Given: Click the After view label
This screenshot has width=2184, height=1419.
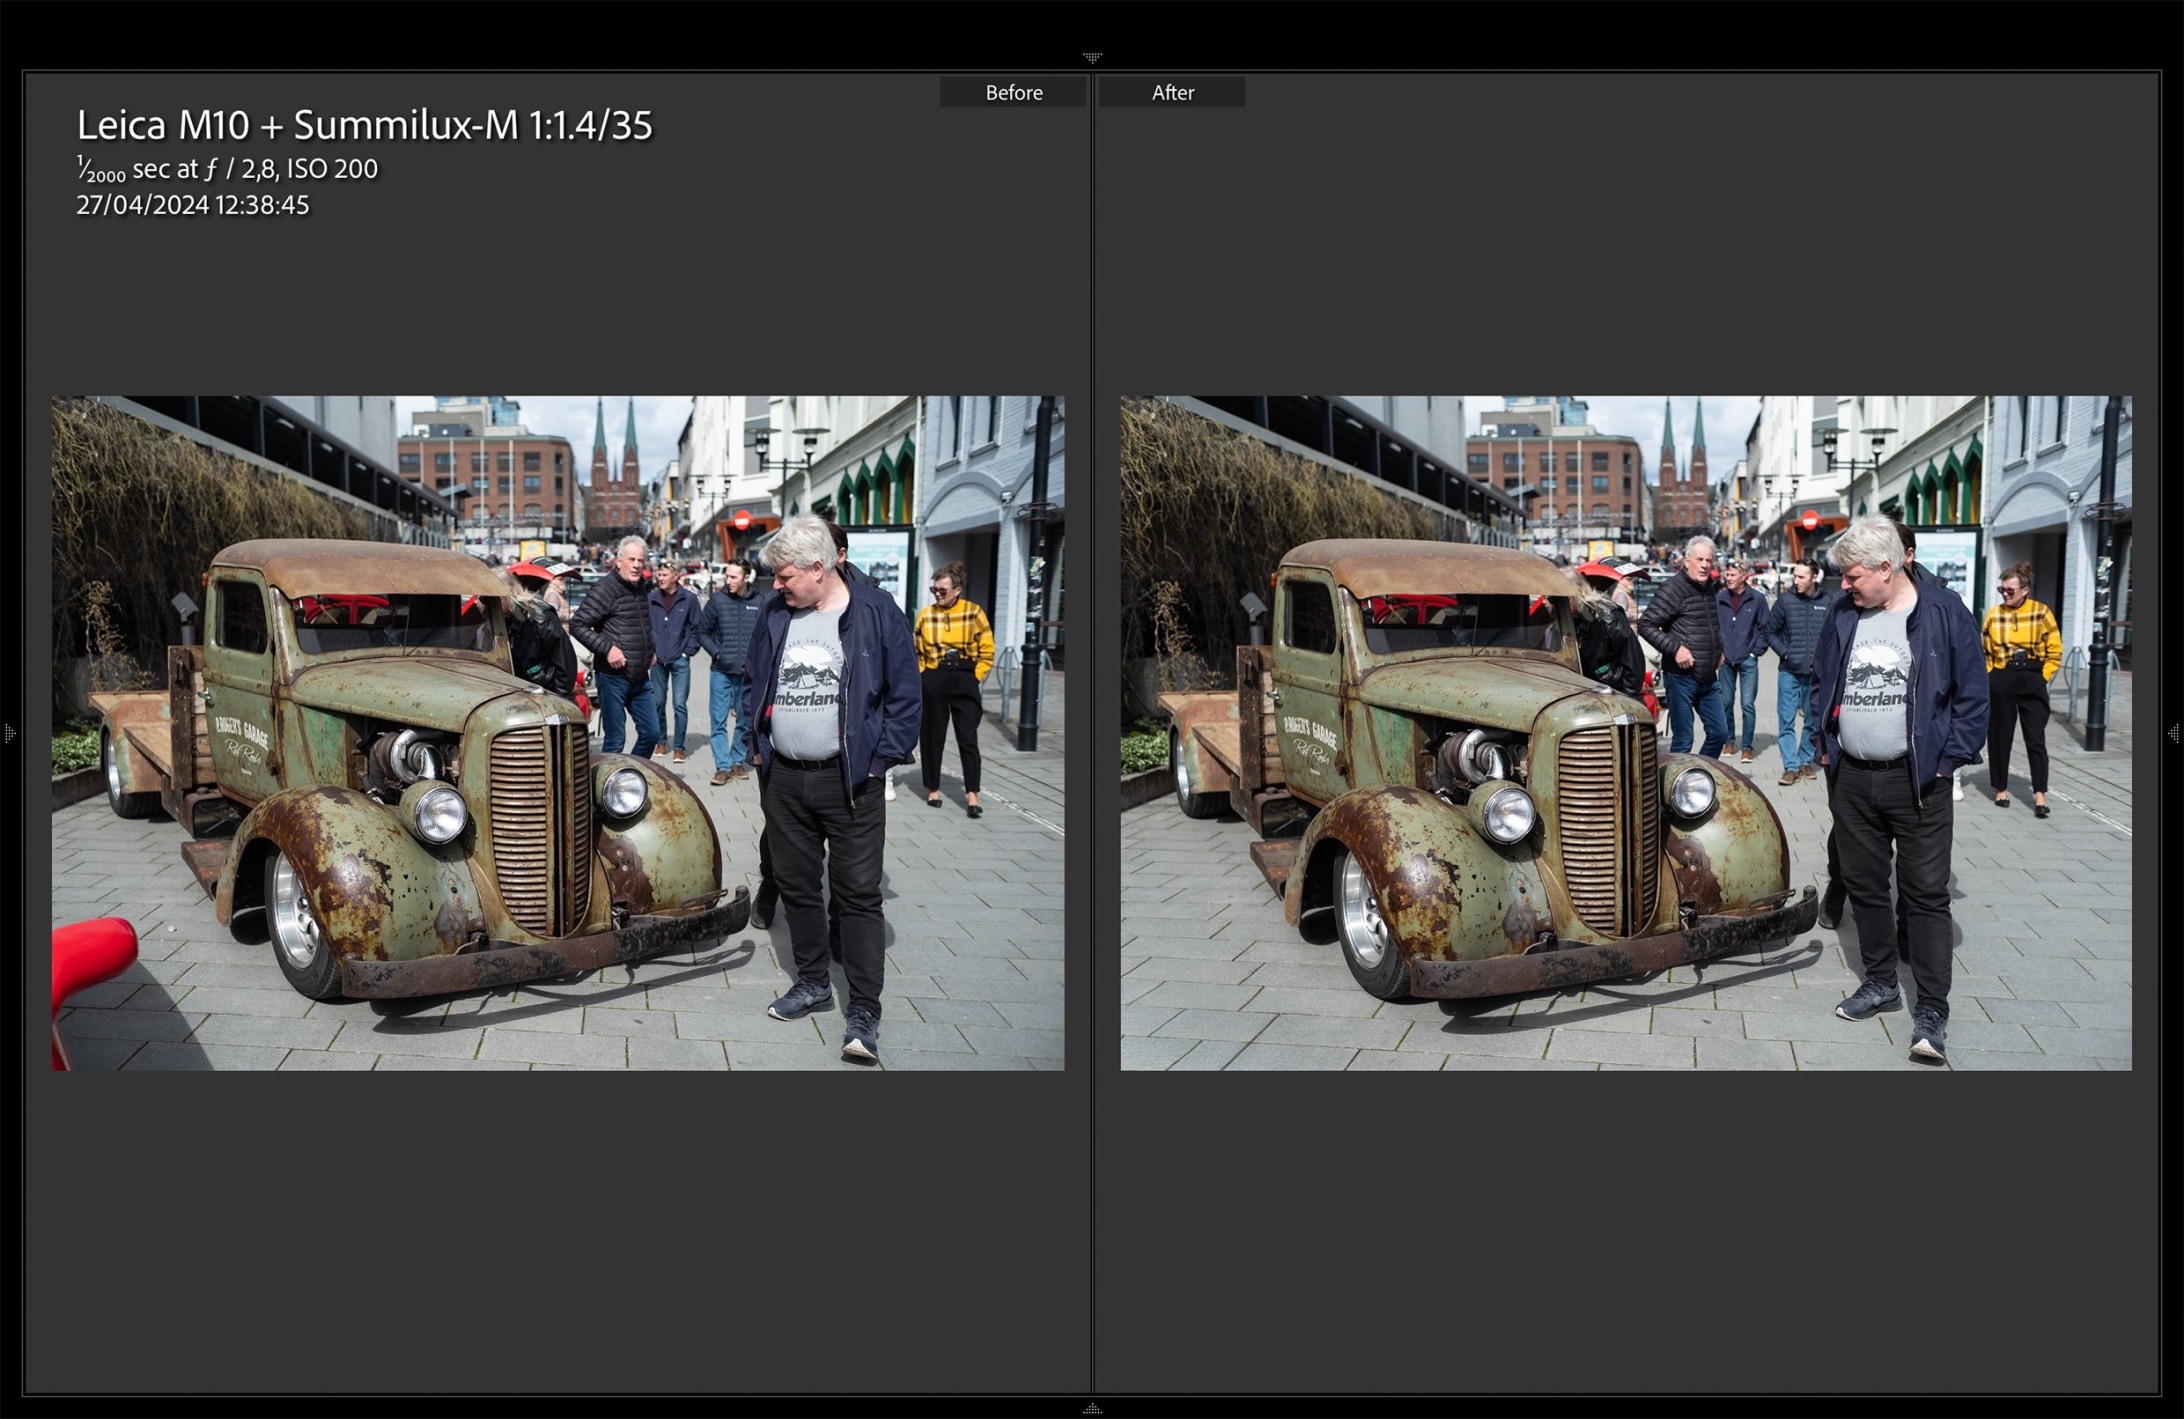Looking at the screenshot, I should coord(1172,93).
